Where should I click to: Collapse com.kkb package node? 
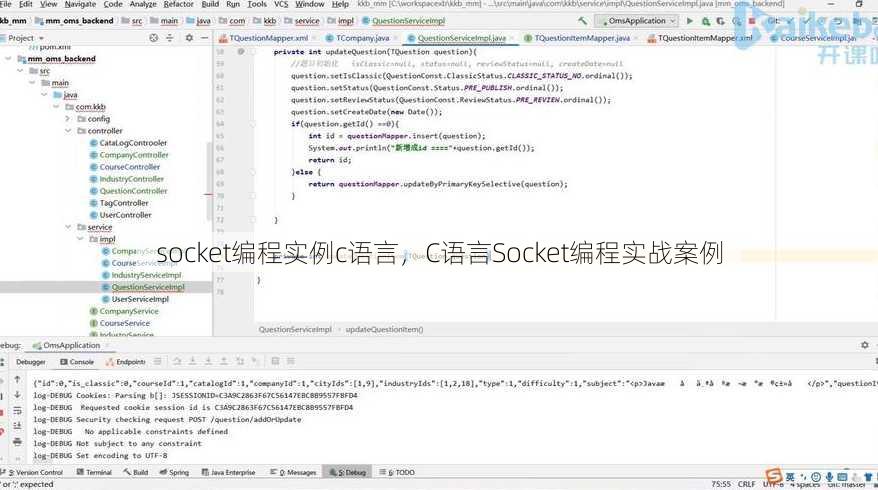pos(56,106)
